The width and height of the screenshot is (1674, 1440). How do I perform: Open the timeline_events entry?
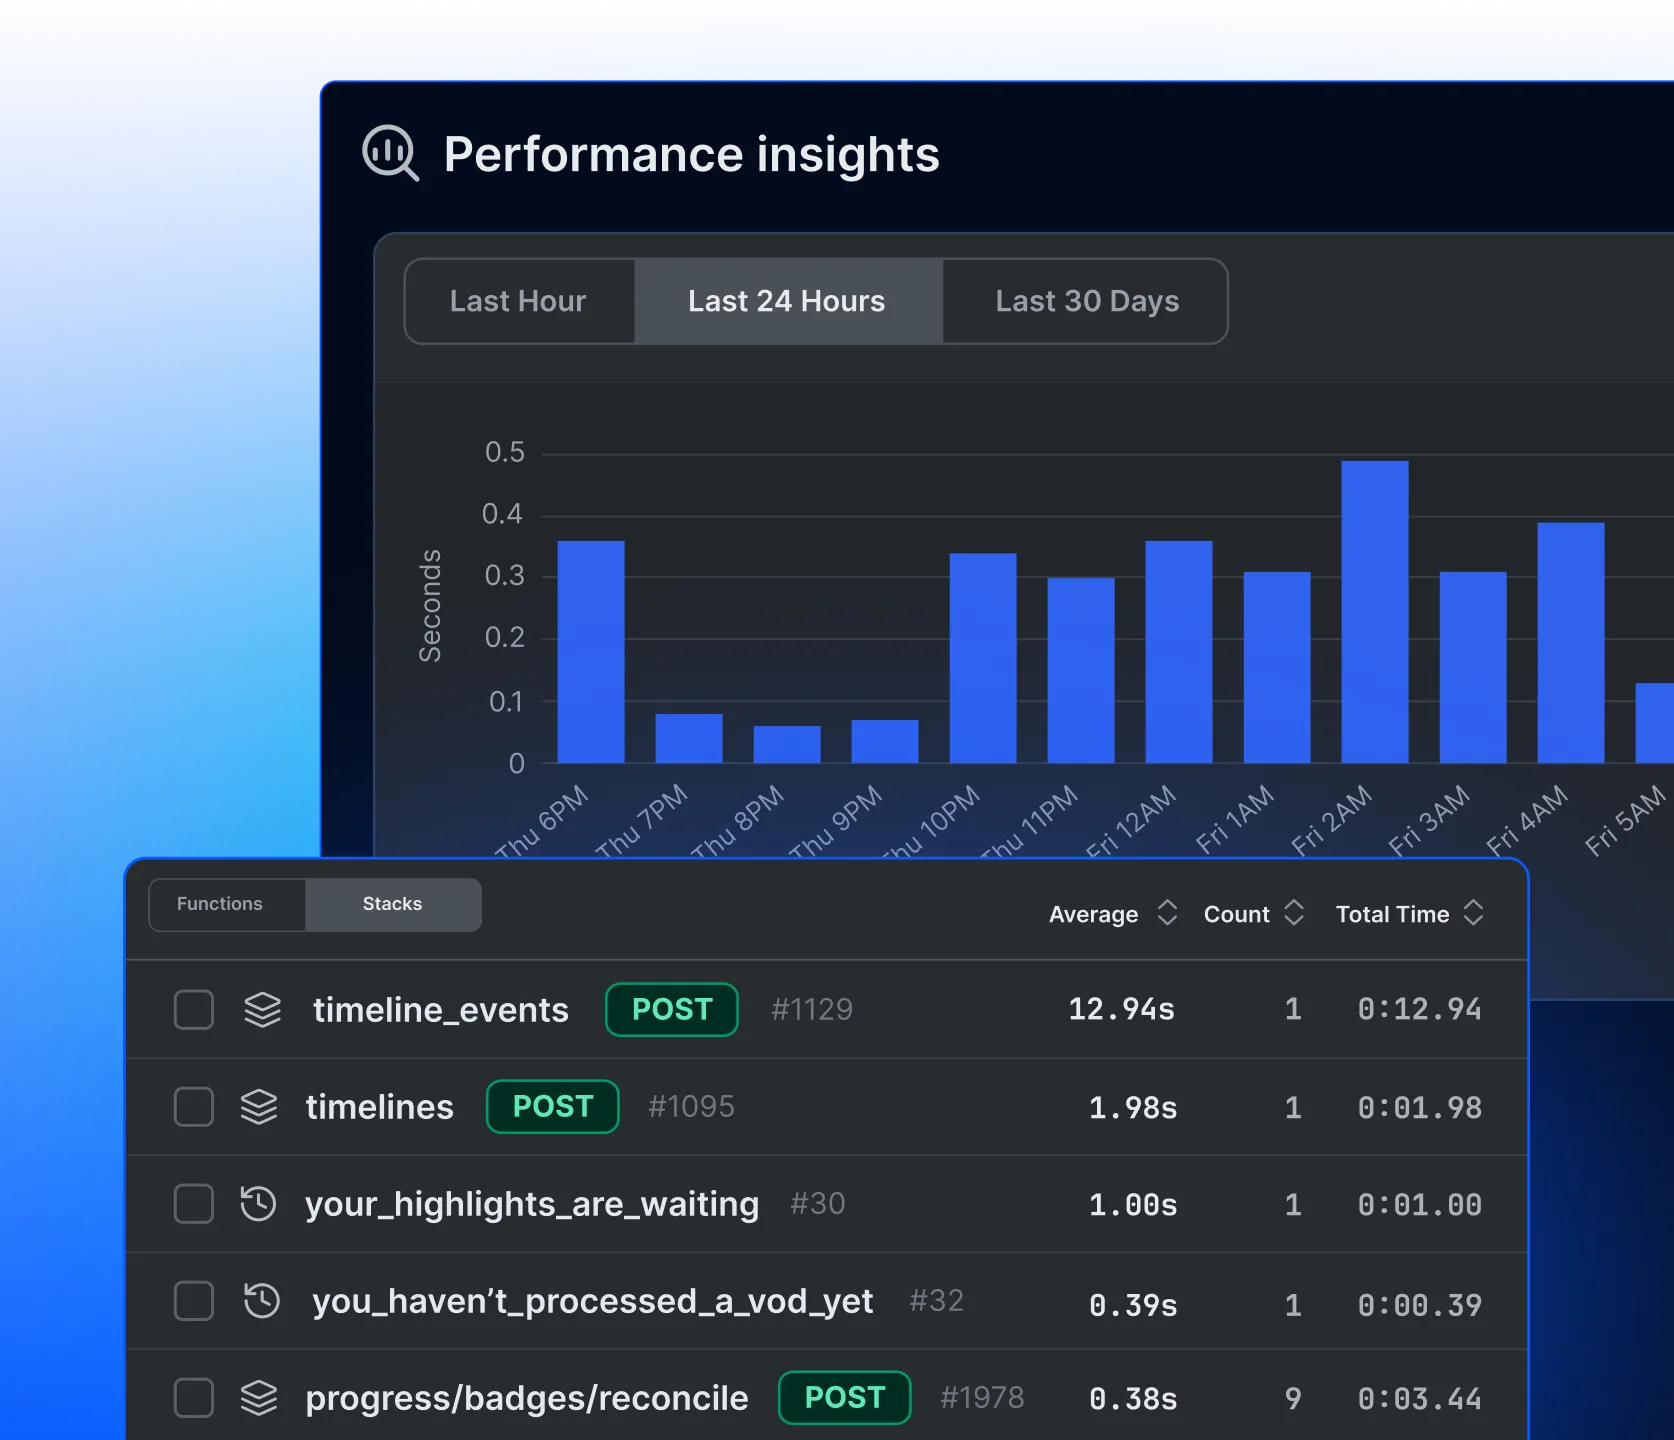coord(441,1010)
